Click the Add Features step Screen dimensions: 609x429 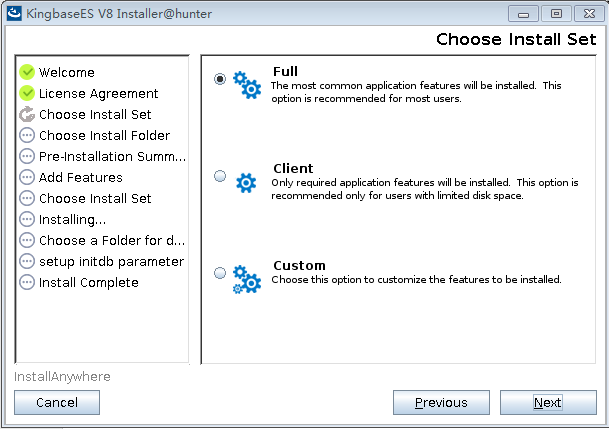tap(81, 177)
